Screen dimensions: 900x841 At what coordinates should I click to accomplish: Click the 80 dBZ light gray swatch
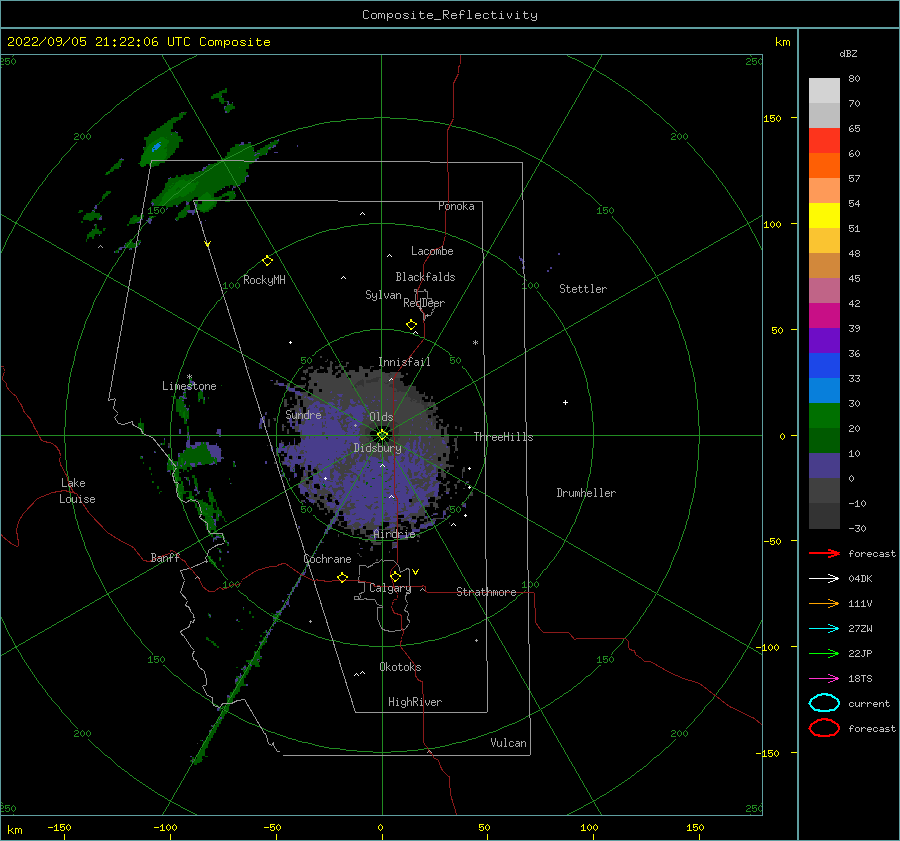pos(824,90)
